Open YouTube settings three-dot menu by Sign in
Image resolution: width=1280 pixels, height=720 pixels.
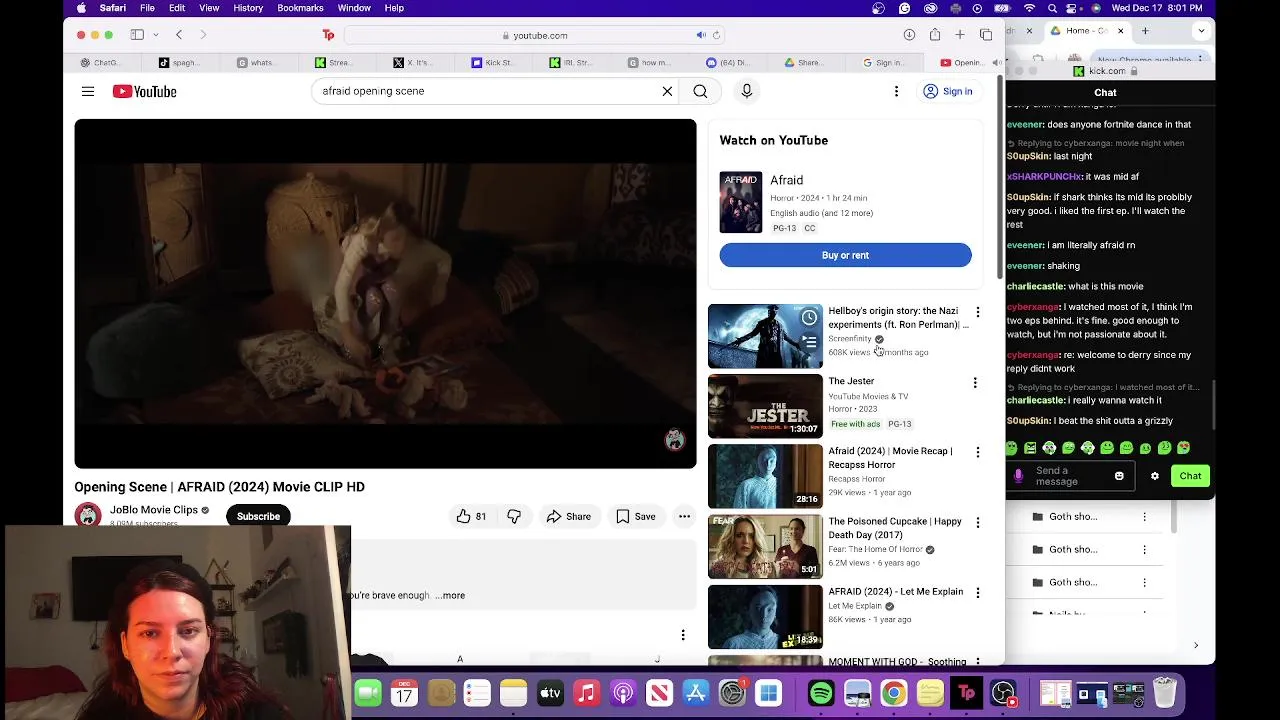point(896,91)
